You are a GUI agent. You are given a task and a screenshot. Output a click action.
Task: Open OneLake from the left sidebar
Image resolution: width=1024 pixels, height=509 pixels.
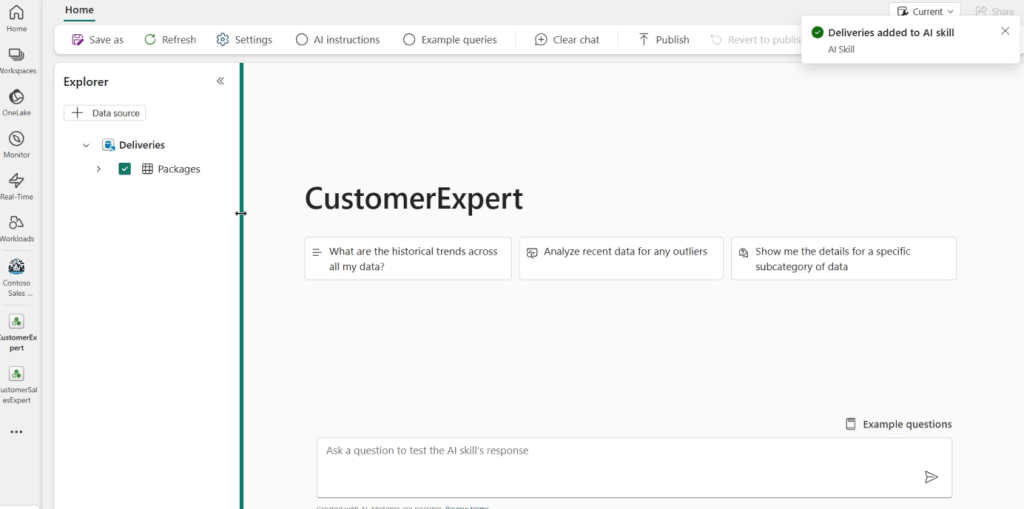point(16,102)
